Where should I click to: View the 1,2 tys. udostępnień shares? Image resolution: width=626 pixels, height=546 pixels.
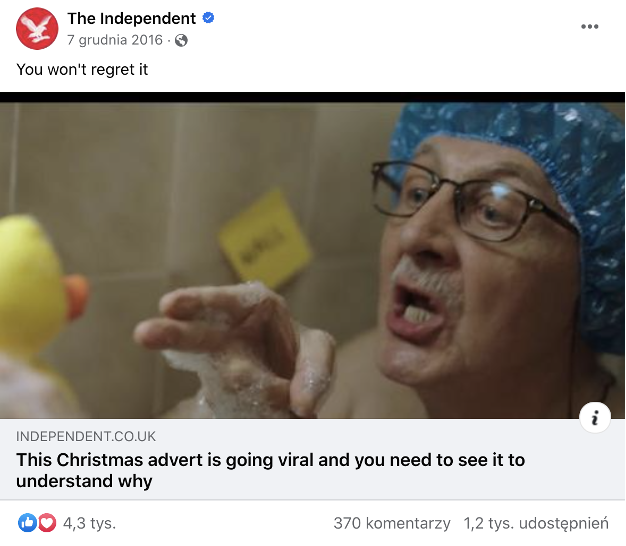[x=536, y=523]
